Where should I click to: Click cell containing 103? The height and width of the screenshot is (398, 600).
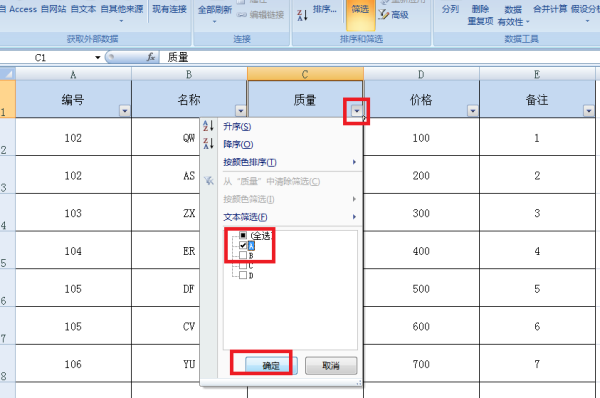point(73,213)
